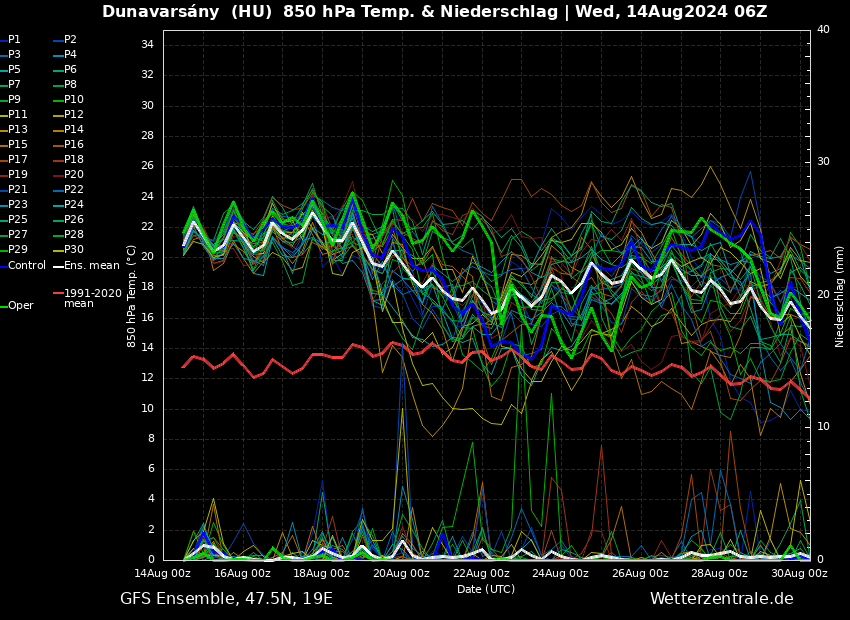The height and width of the screenshot is (620, 850).
Task: Click the P14 legend label
Action: click(73, 130)
